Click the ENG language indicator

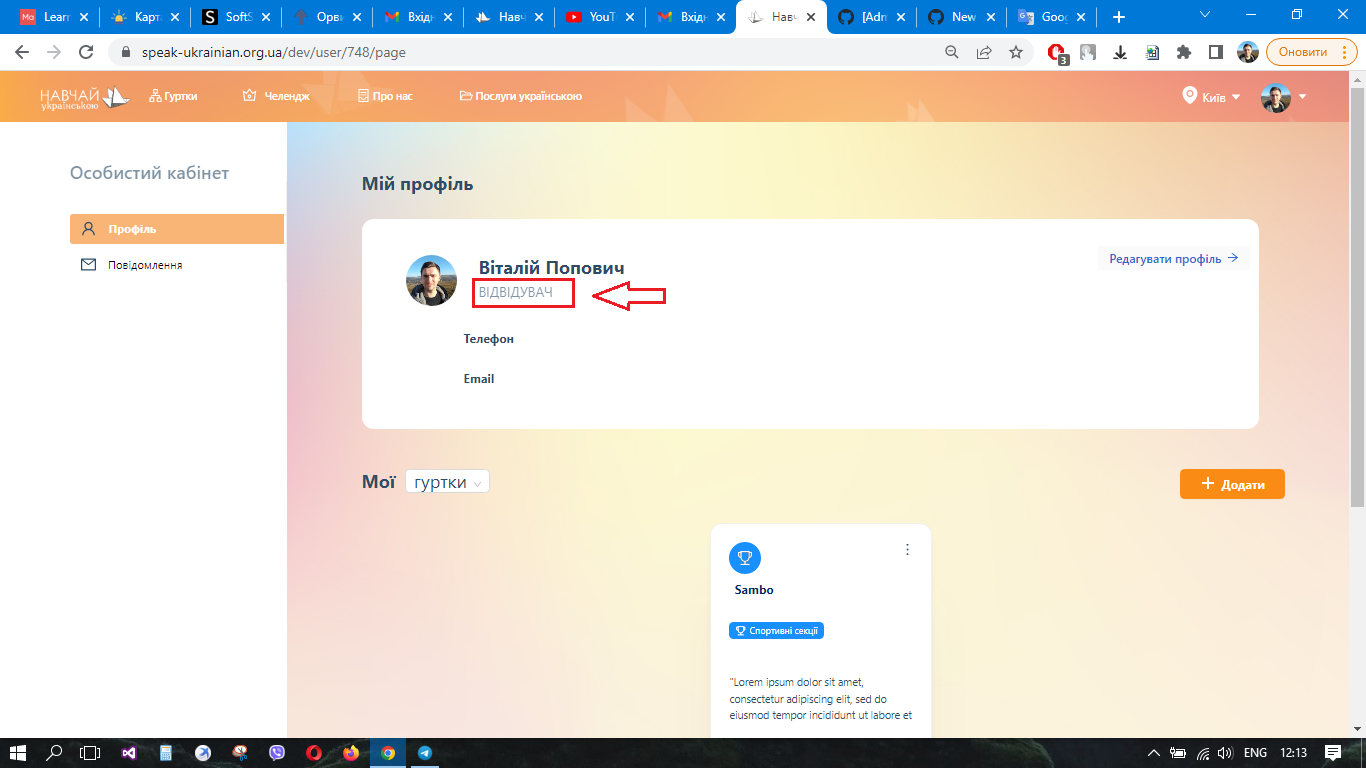1256,753
